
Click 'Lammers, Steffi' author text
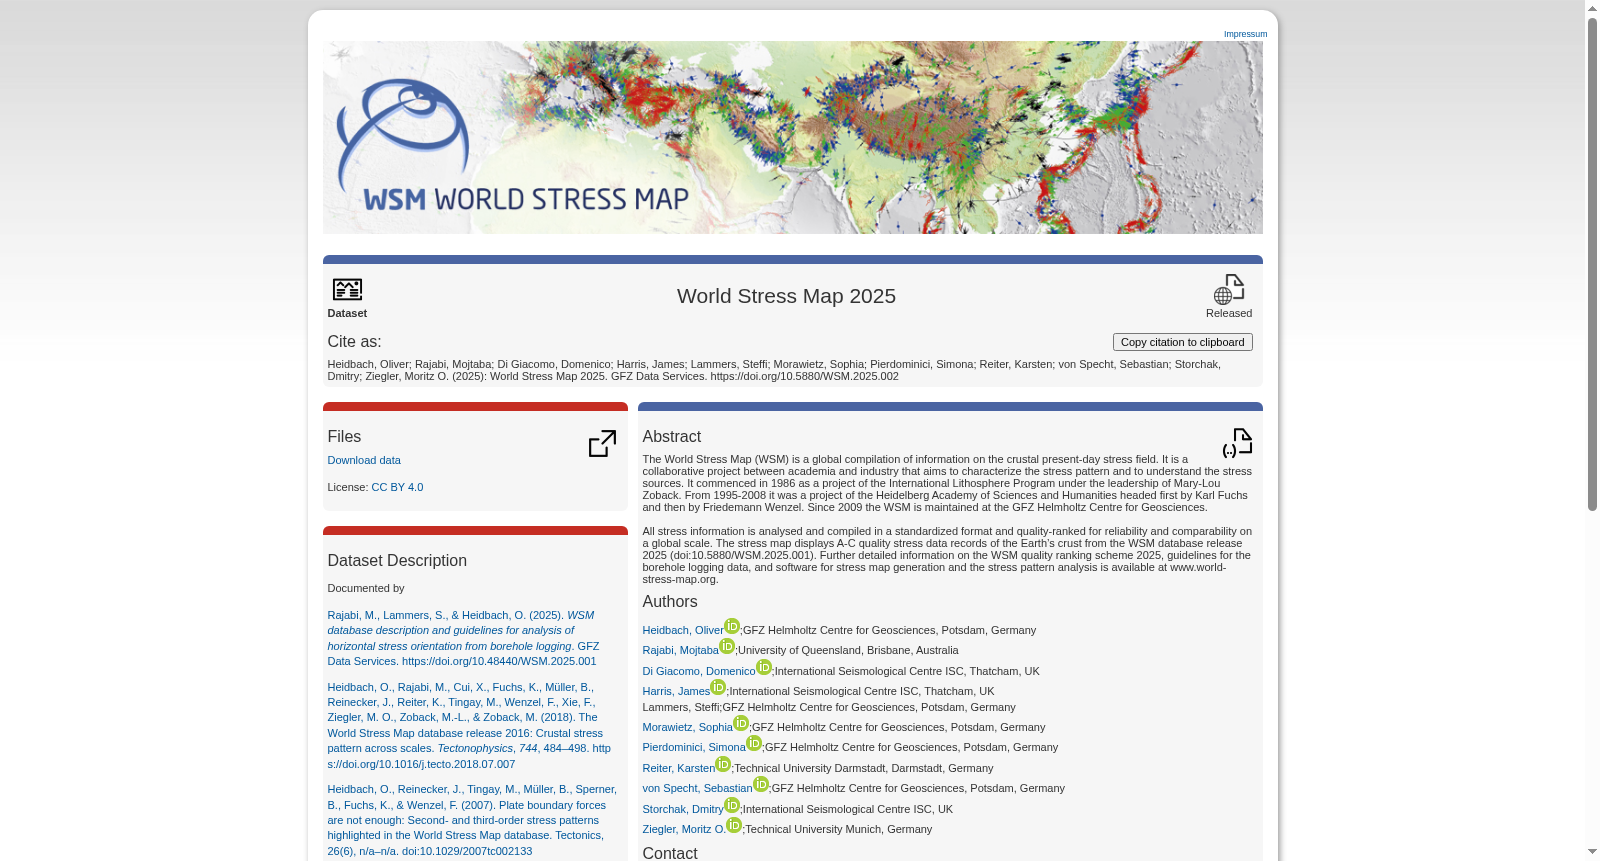pos(681,707)
